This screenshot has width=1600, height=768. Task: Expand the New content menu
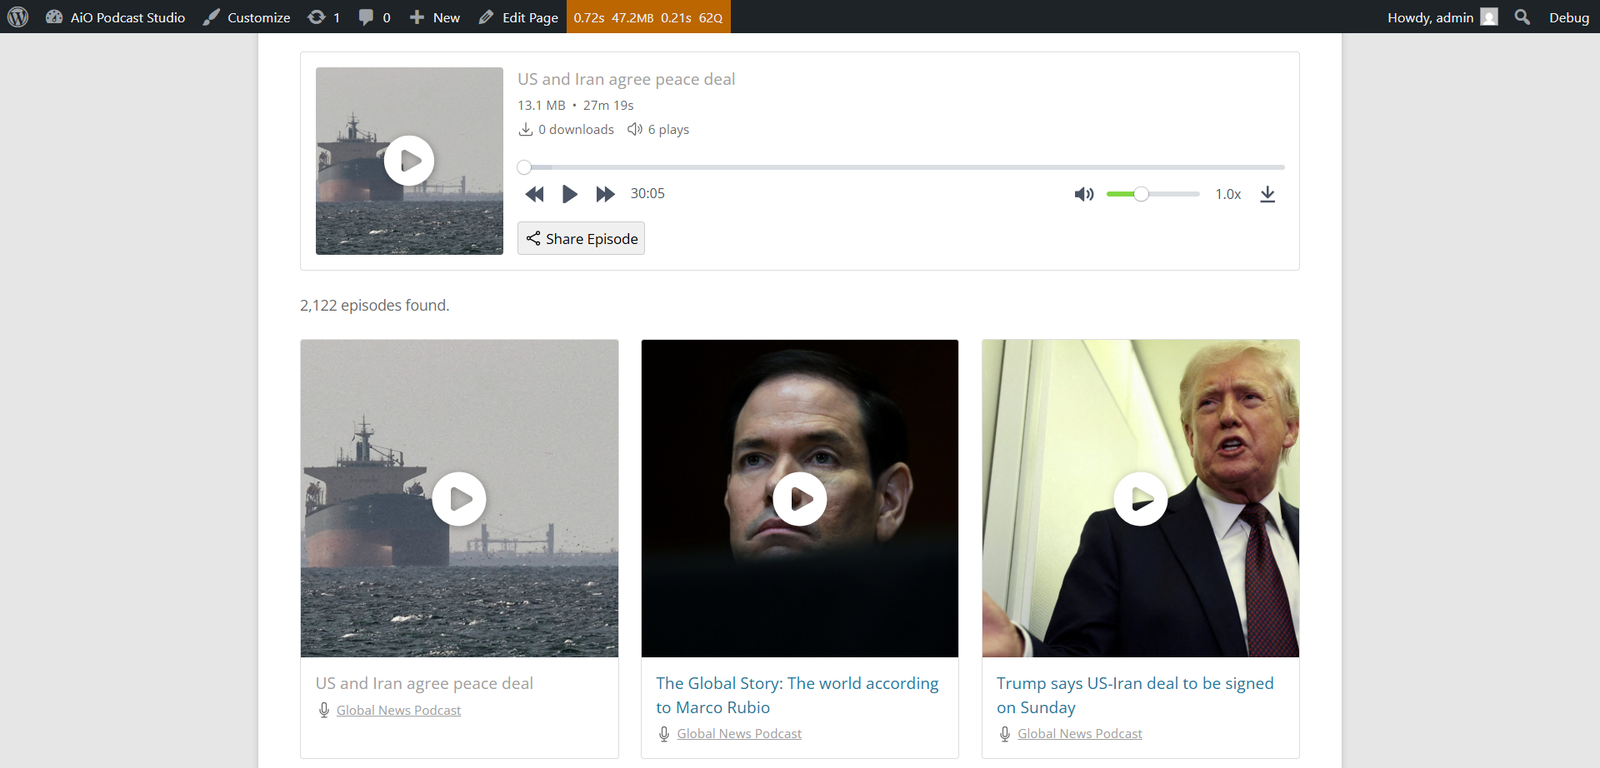click(435, 17)
